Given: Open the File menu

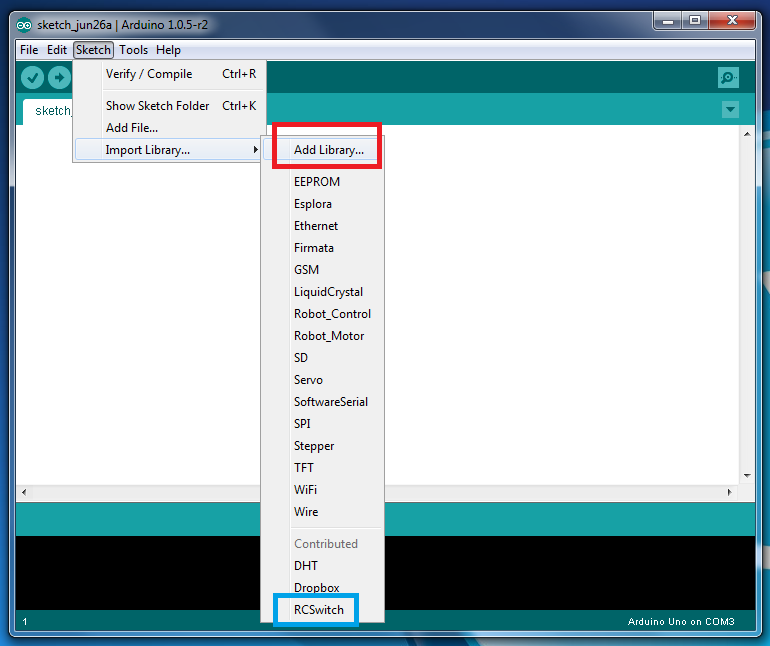Looking at the screenshot, I should point(29,50).
